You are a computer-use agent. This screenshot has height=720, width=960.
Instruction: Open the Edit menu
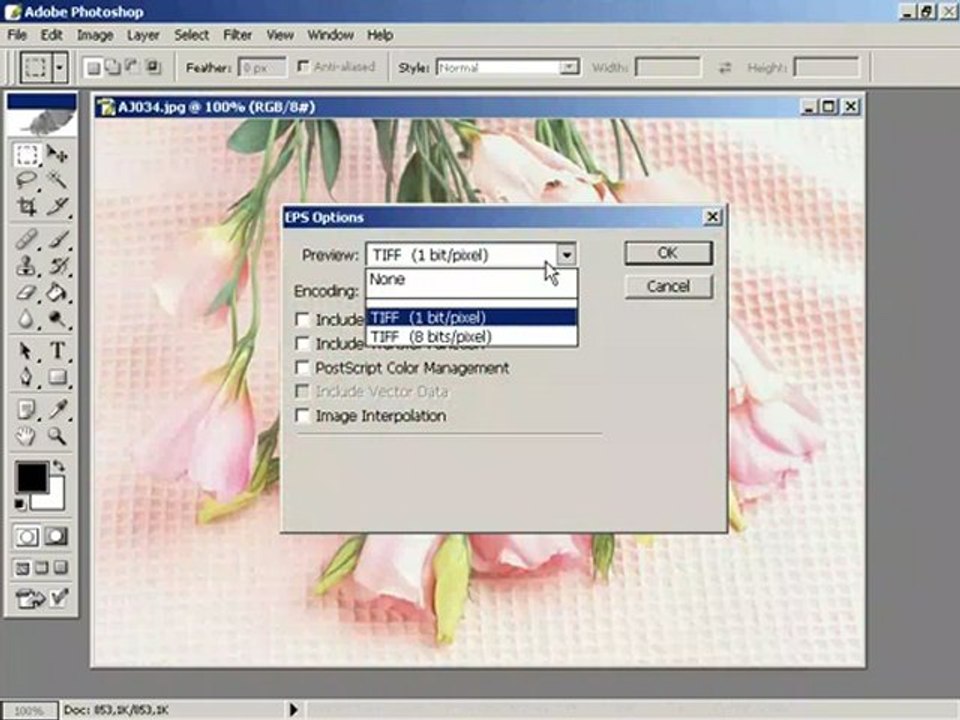[51, 35]
